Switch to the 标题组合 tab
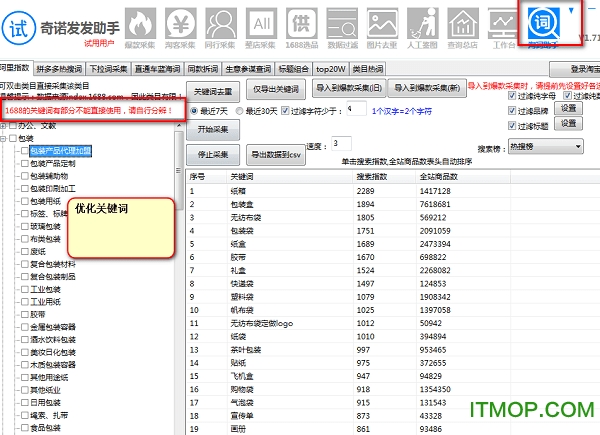This screenshot has width=600, height=435. (295, 69)
